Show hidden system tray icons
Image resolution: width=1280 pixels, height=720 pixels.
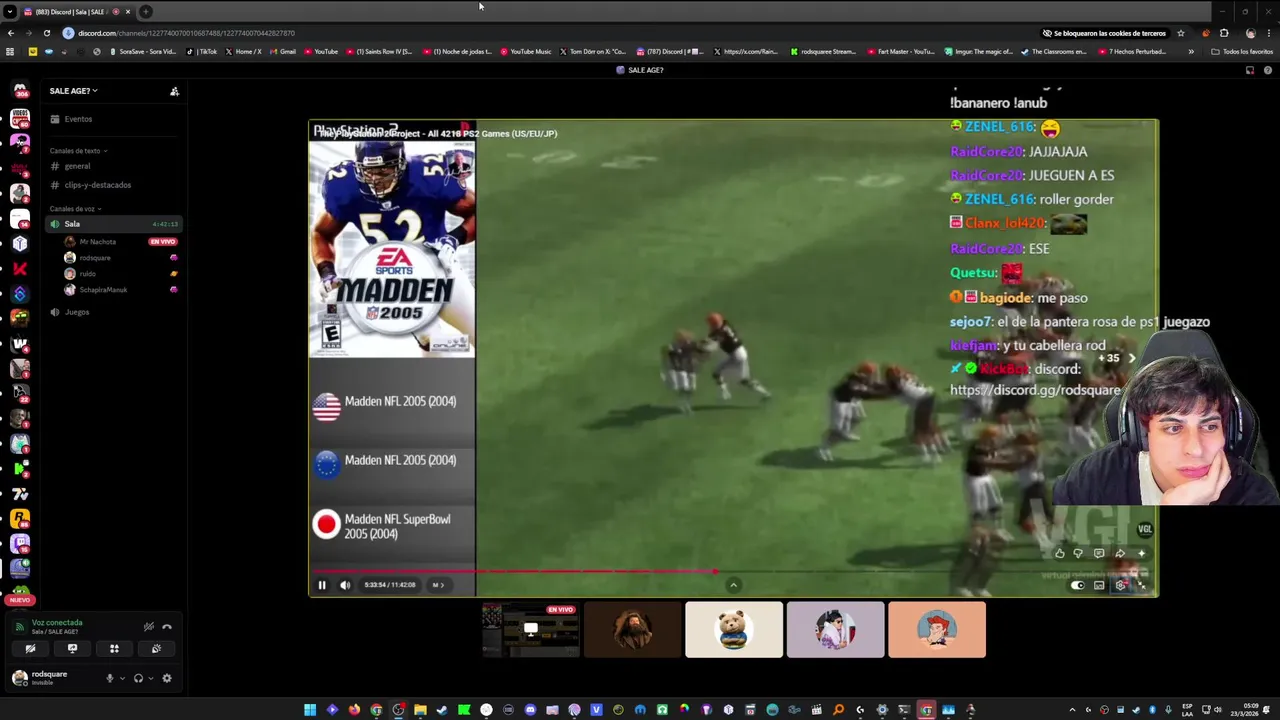tap(1072, 710)
